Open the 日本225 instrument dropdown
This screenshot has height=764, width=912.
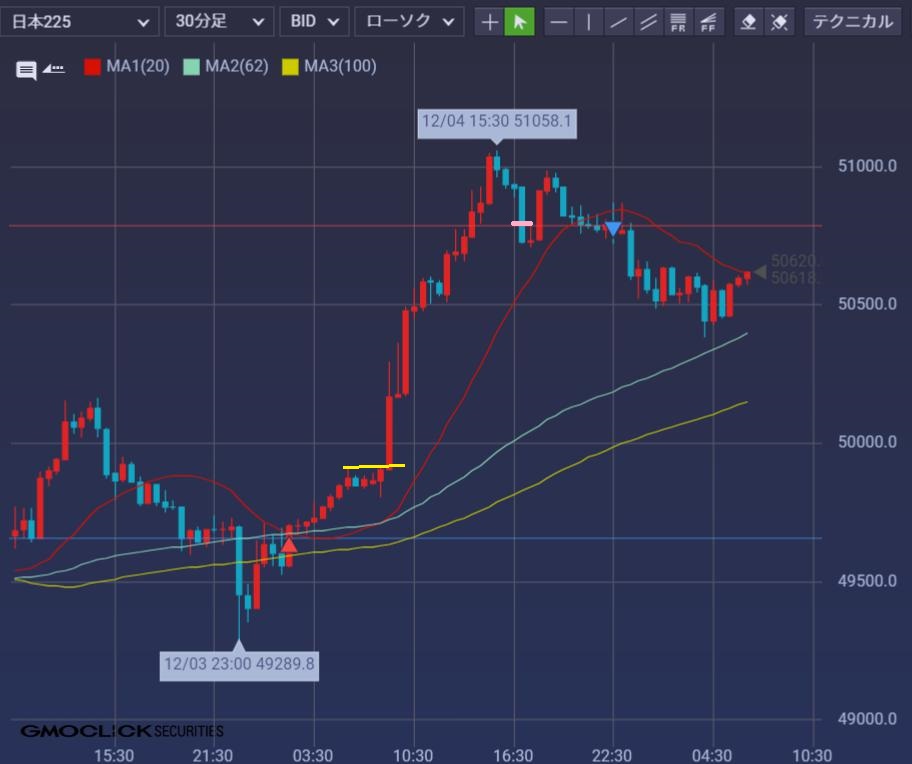pos(79,21)
